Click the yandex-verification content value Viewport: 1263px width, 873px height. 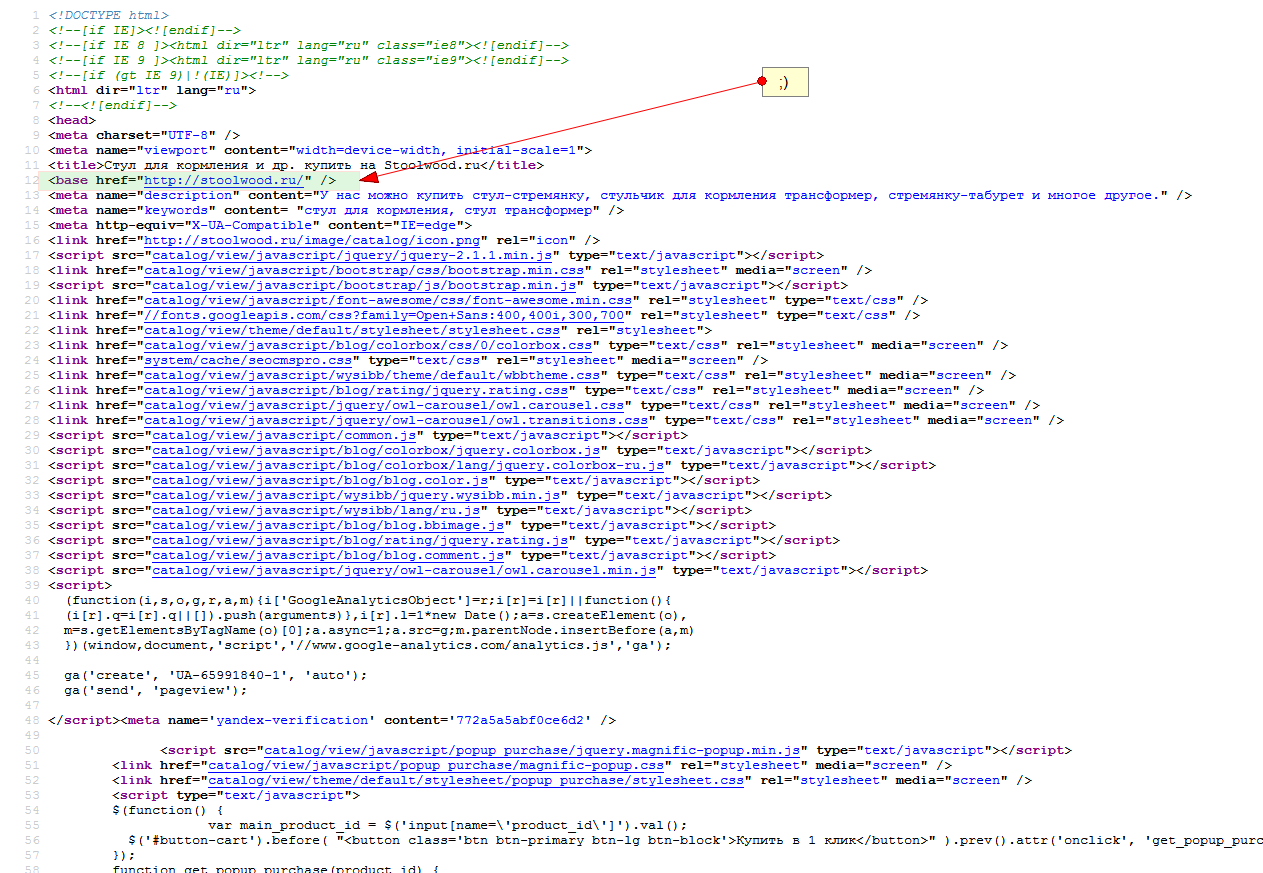[x=520, y=720]
